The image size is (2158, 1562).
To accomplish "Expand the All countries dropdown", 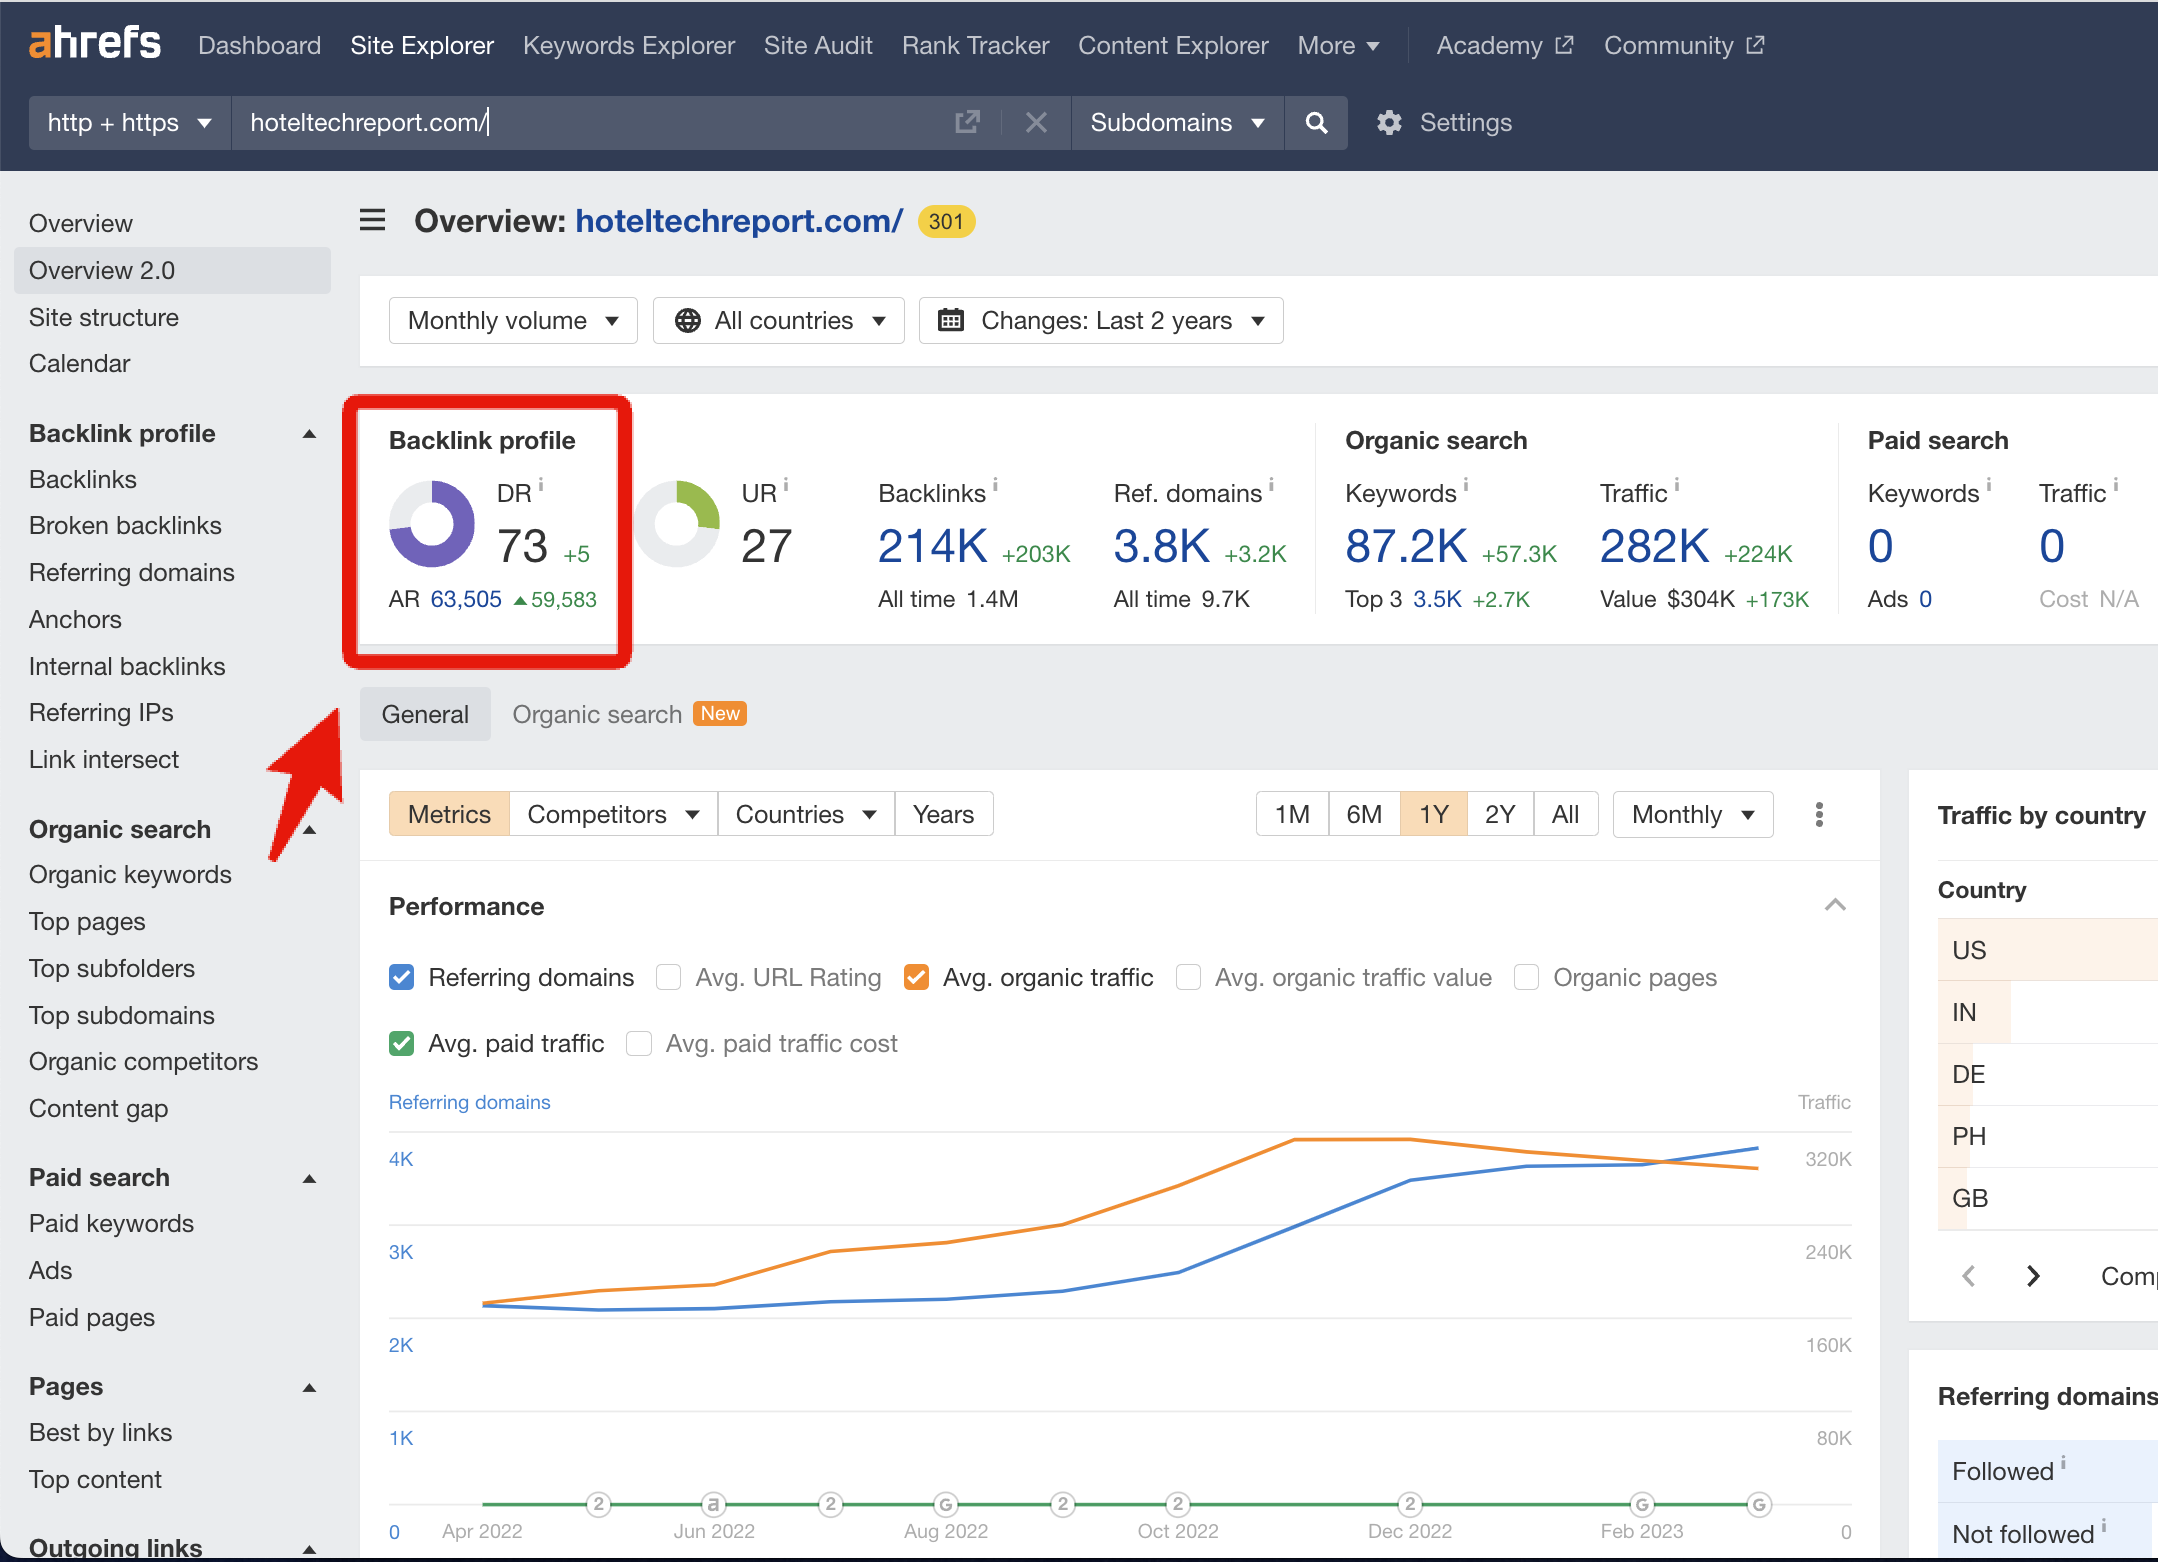I will (779, 320).
